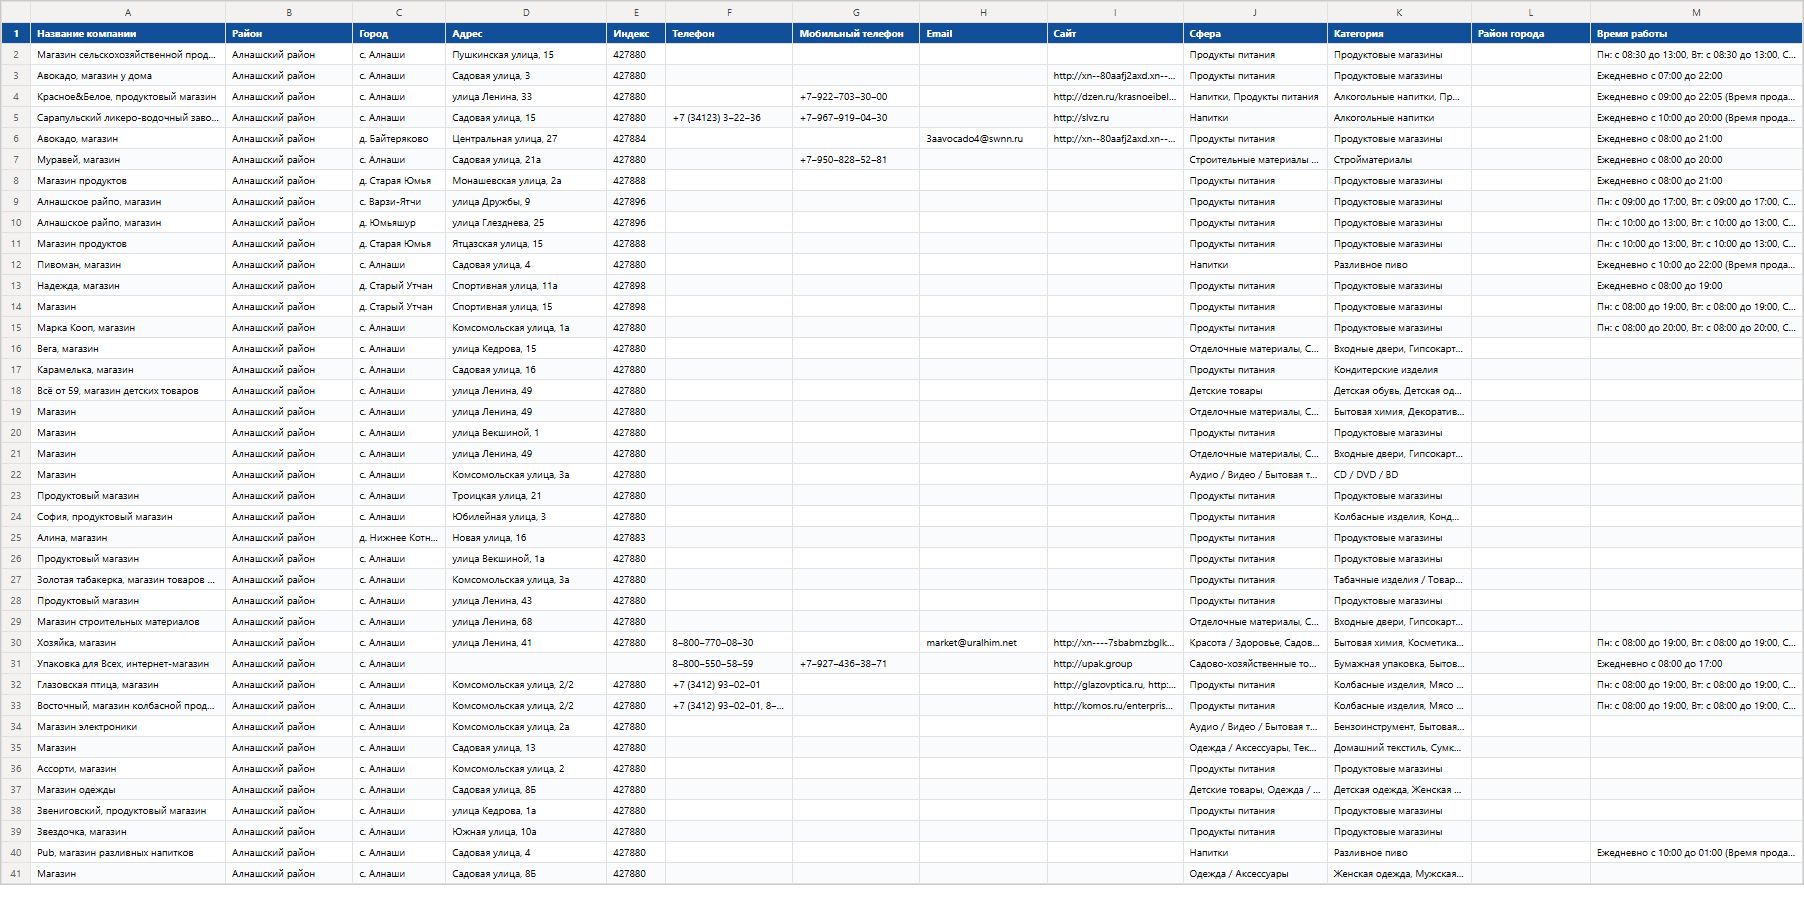This screenshot has width=1804, height=902.
Task: Select row 20 by its row number
Action: 15,433
